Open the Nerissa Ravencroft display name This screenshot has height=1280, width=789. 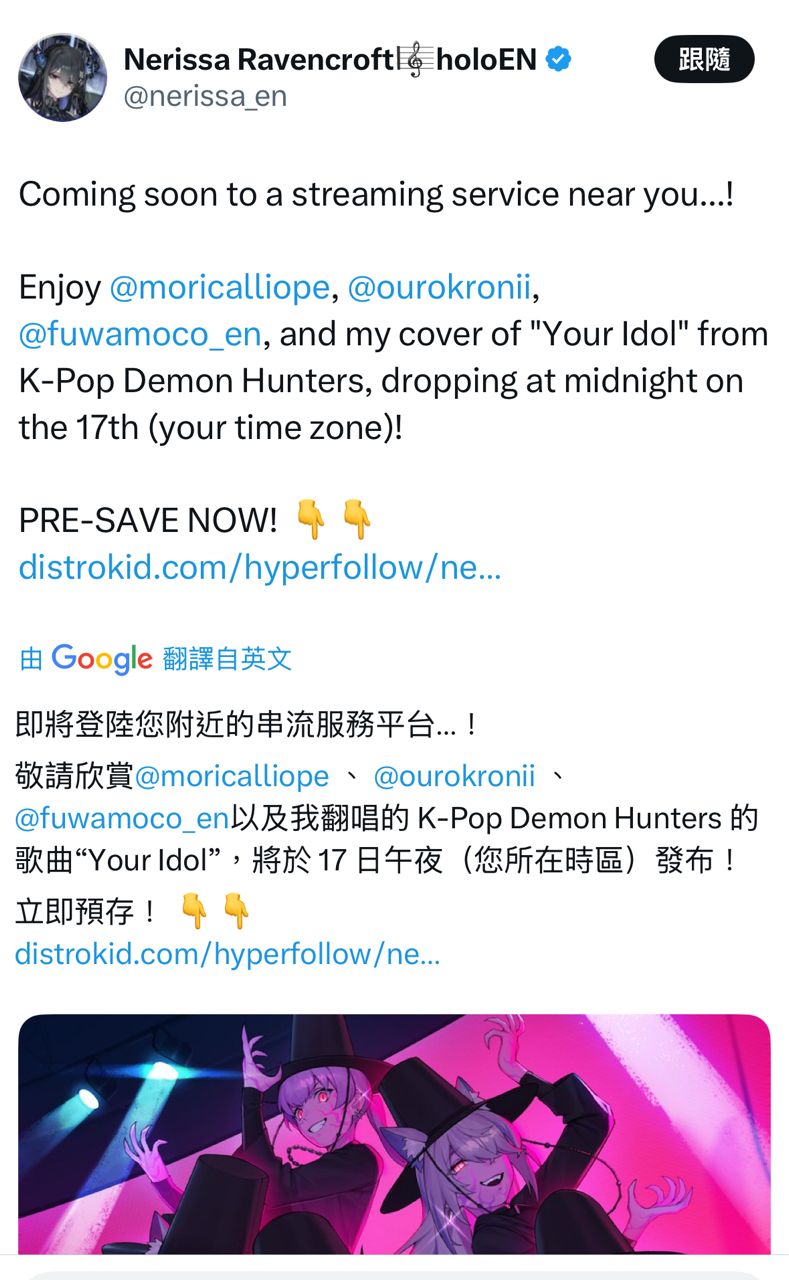pos(259,60)
